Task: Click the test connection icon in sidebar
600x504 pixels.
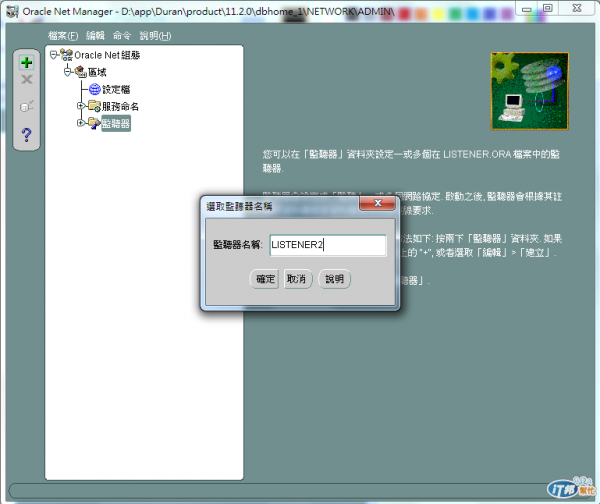Action: (x=26, y=106)
